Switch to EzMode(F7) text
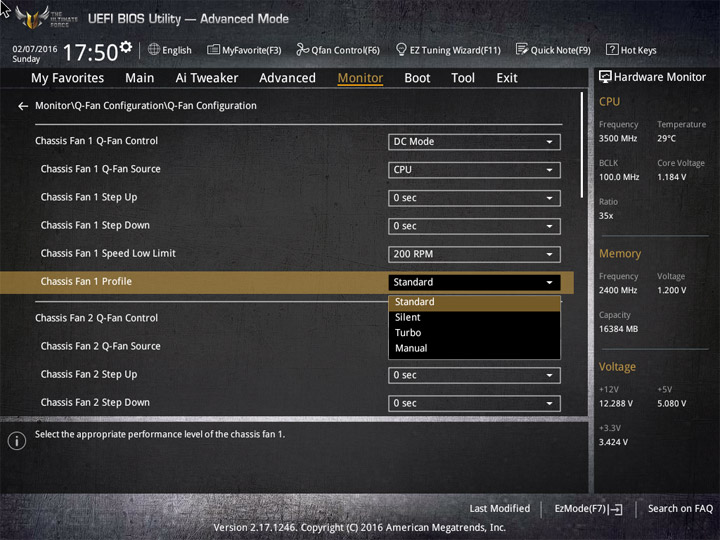 click(580, 509)
